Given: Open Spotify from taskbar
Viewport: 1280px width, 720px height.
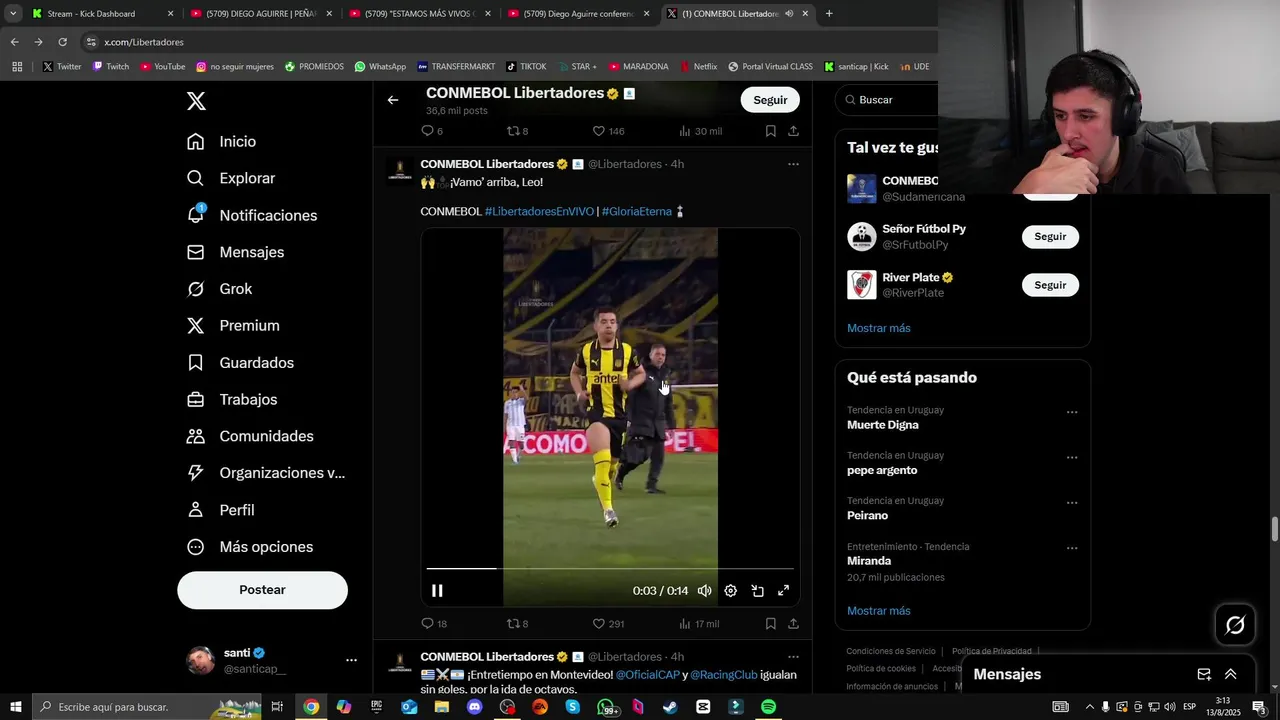Looking at the screenshot, I should coord(768,707).
